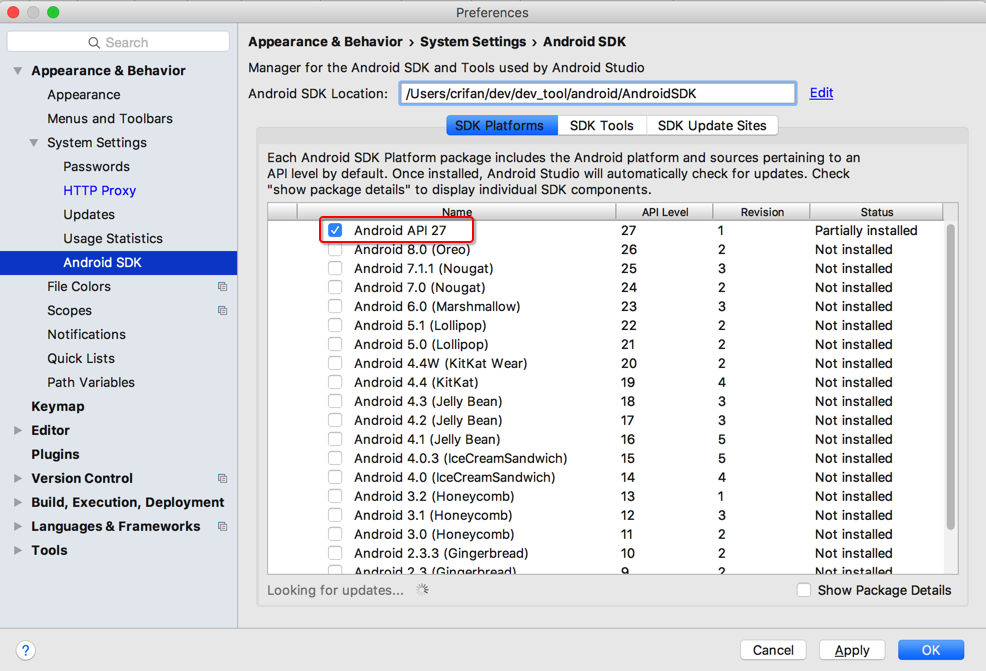Image resolution: width=986 pixels, height=671 pixels.
Task: Open Menus and Toolbars settings
Action: pos(110,119)
